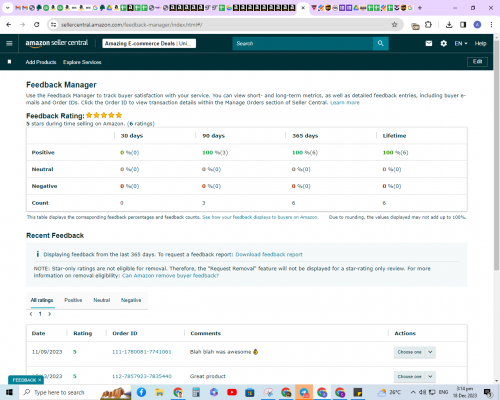The width and height of the screenshot is (500, 400).
Task: Click the search magnifier button
Action: pyautogui.click(x=381, y=43)
